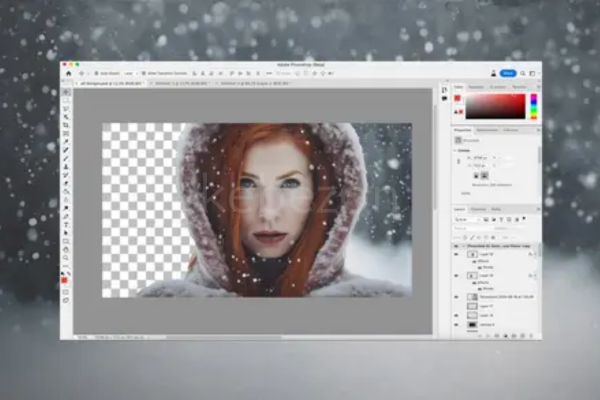600x400 pixels.
Task: Click the lock all padlock icon
Action: tap(493, 237)
